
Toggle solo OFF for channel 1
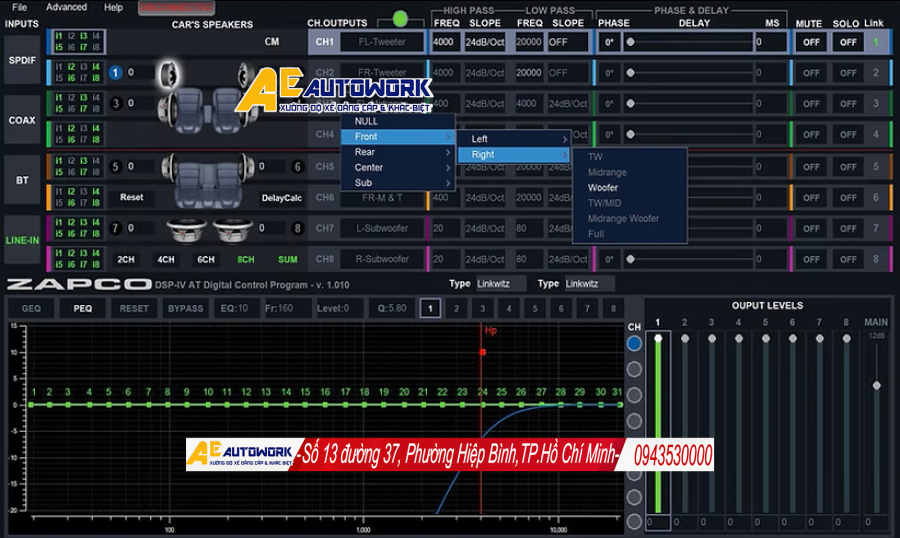(848, 42)
